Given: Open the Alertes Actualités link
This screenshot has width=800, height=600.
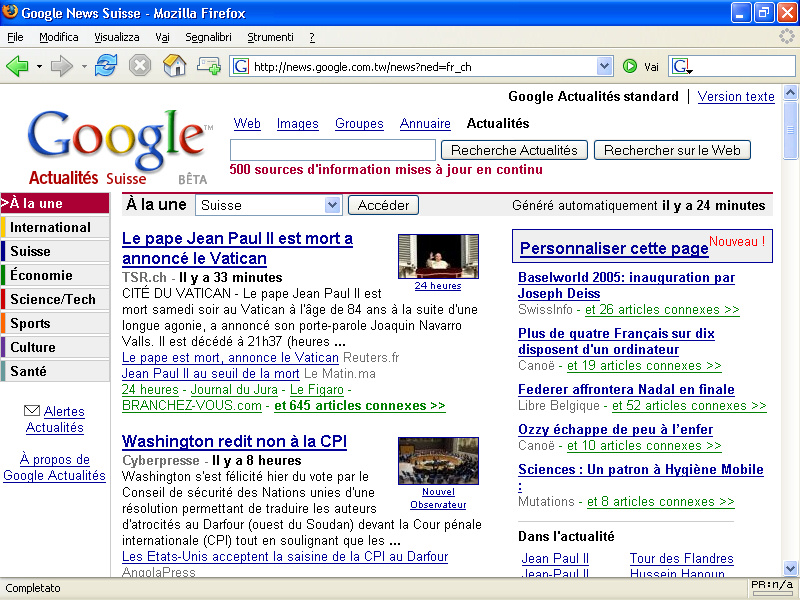Looking at the screenshot, I should pos(55,419).
